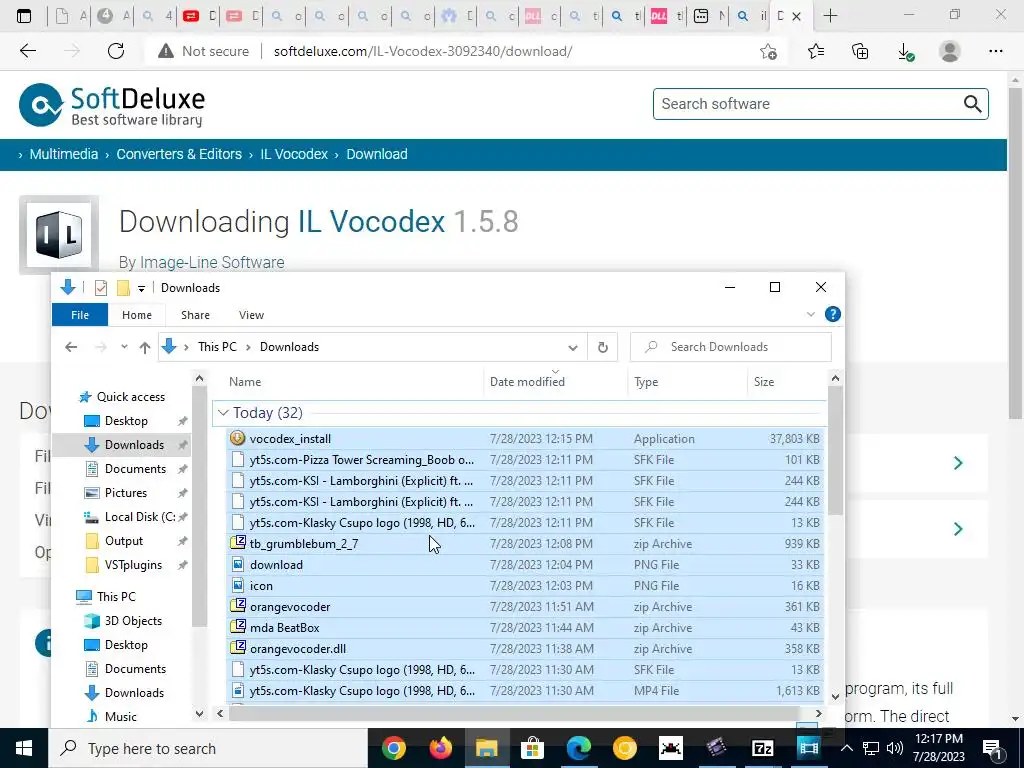Select the icon PNG file

525,586
